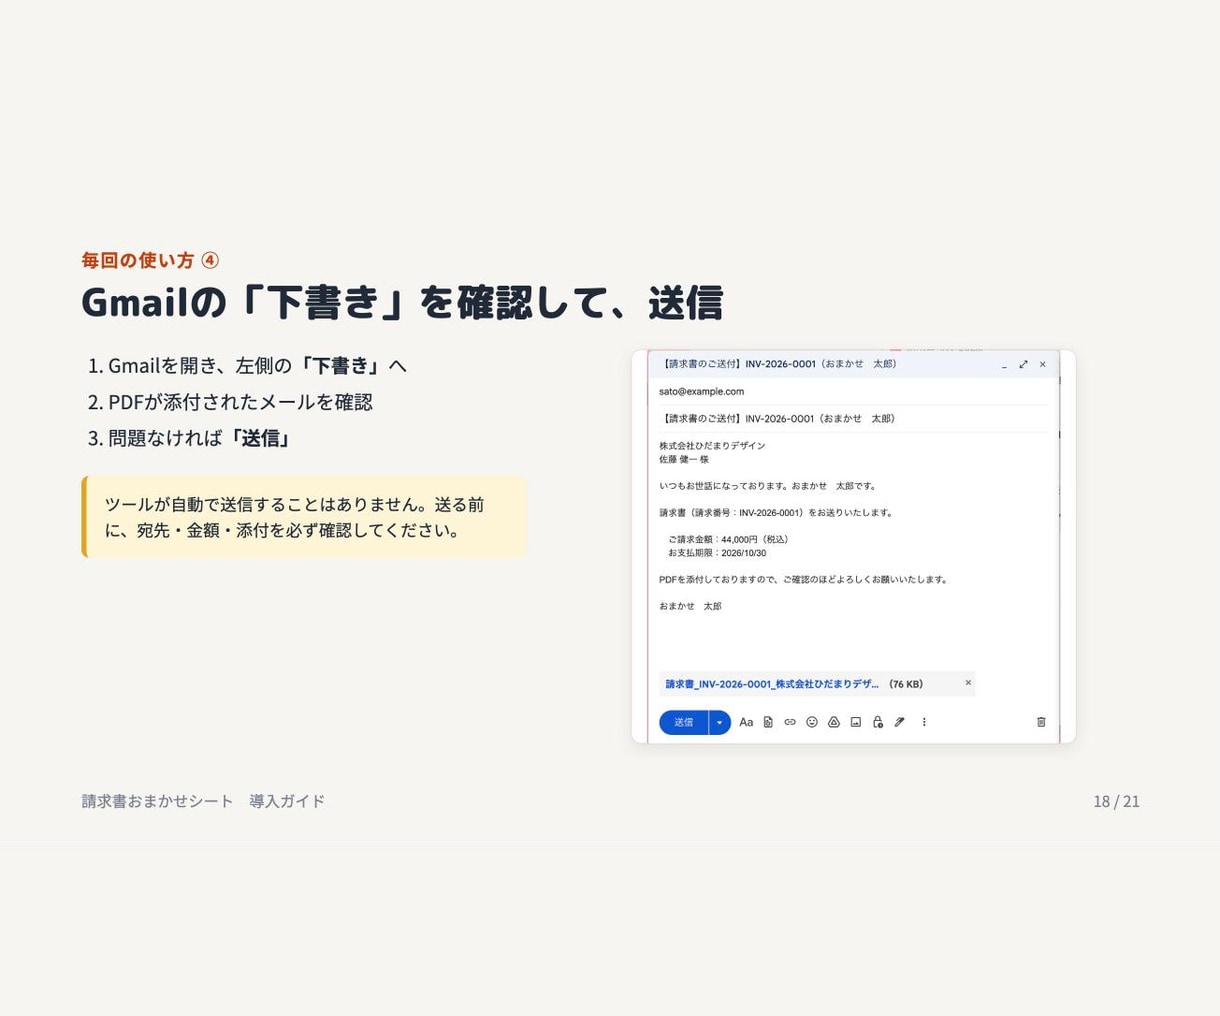Click the slide heading Gmailの「下書き」を確認して、送信
Viewport: 1220px width, 1016px height.
[x=402, y=302]
